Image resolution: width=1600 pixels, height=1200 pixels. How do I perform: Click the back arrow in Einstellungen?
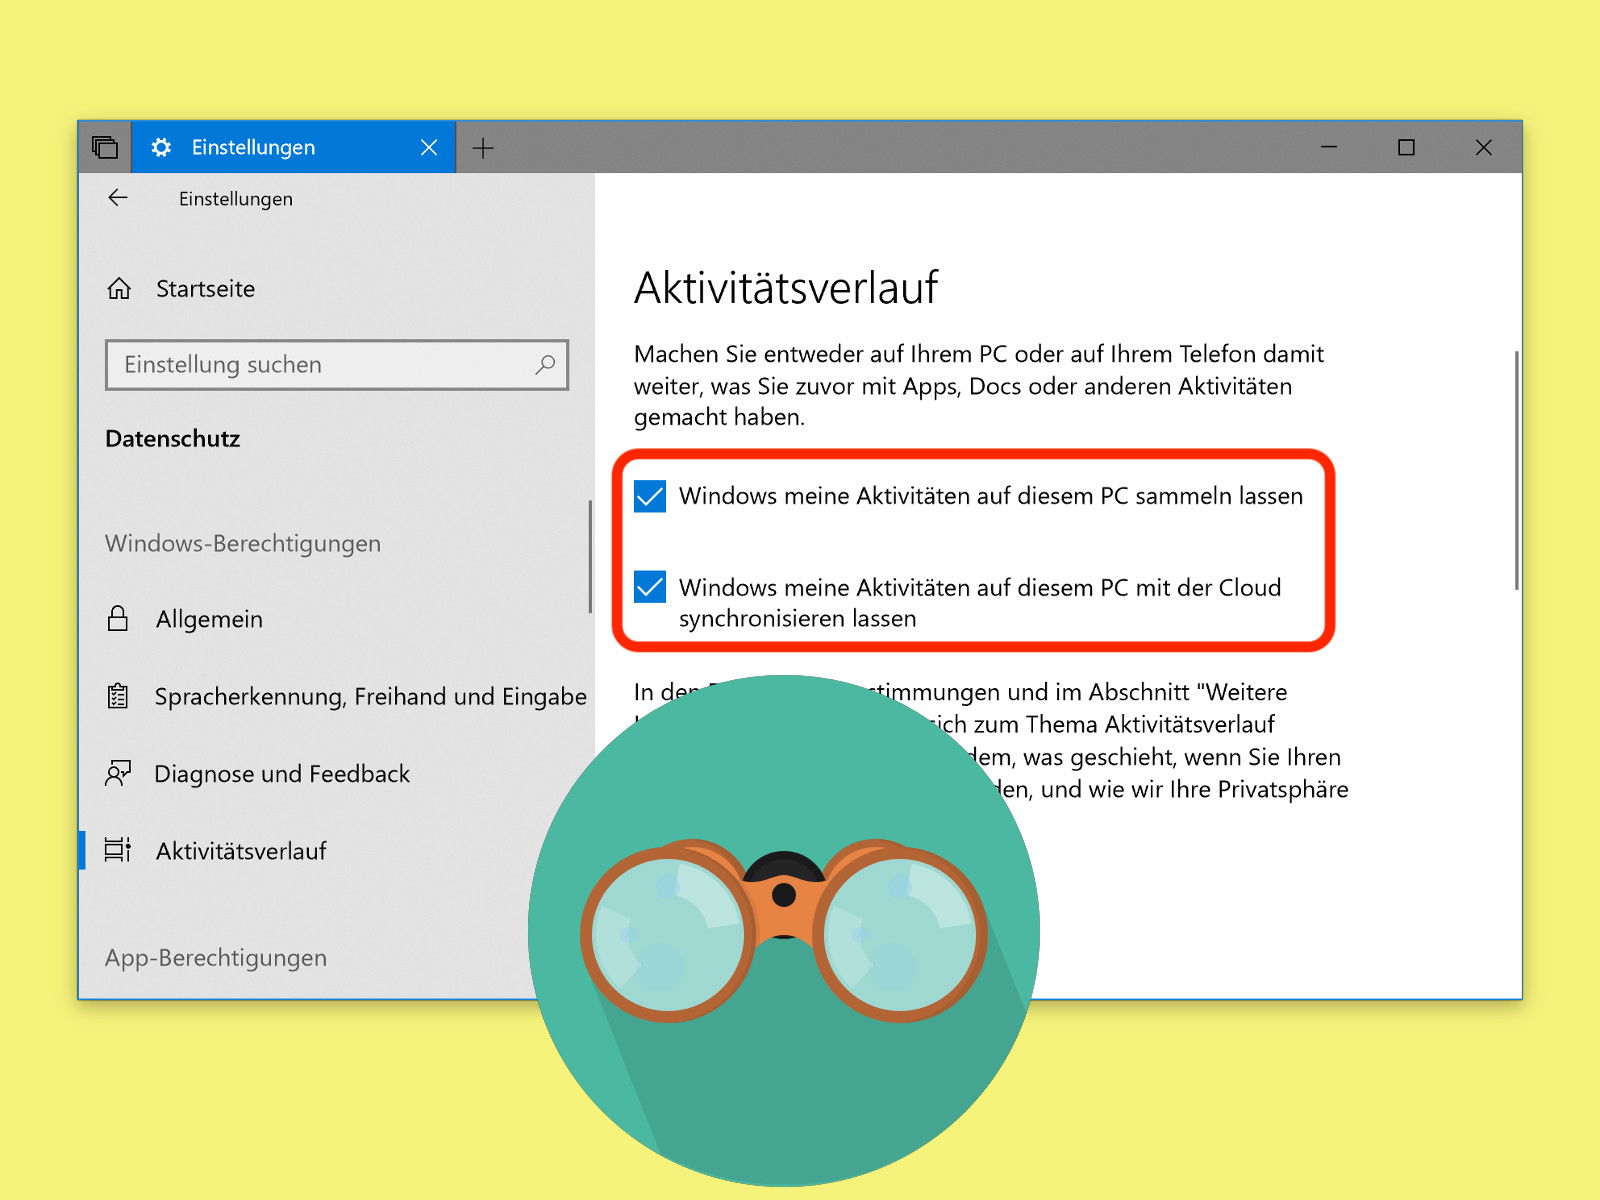click(x=118, y=198)
